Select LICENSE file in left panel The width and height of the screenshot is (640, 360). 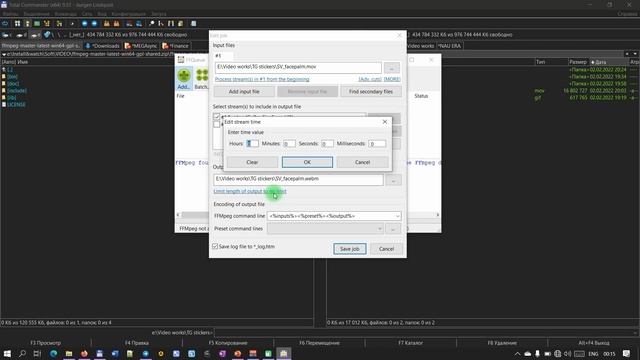pos(16,104)
